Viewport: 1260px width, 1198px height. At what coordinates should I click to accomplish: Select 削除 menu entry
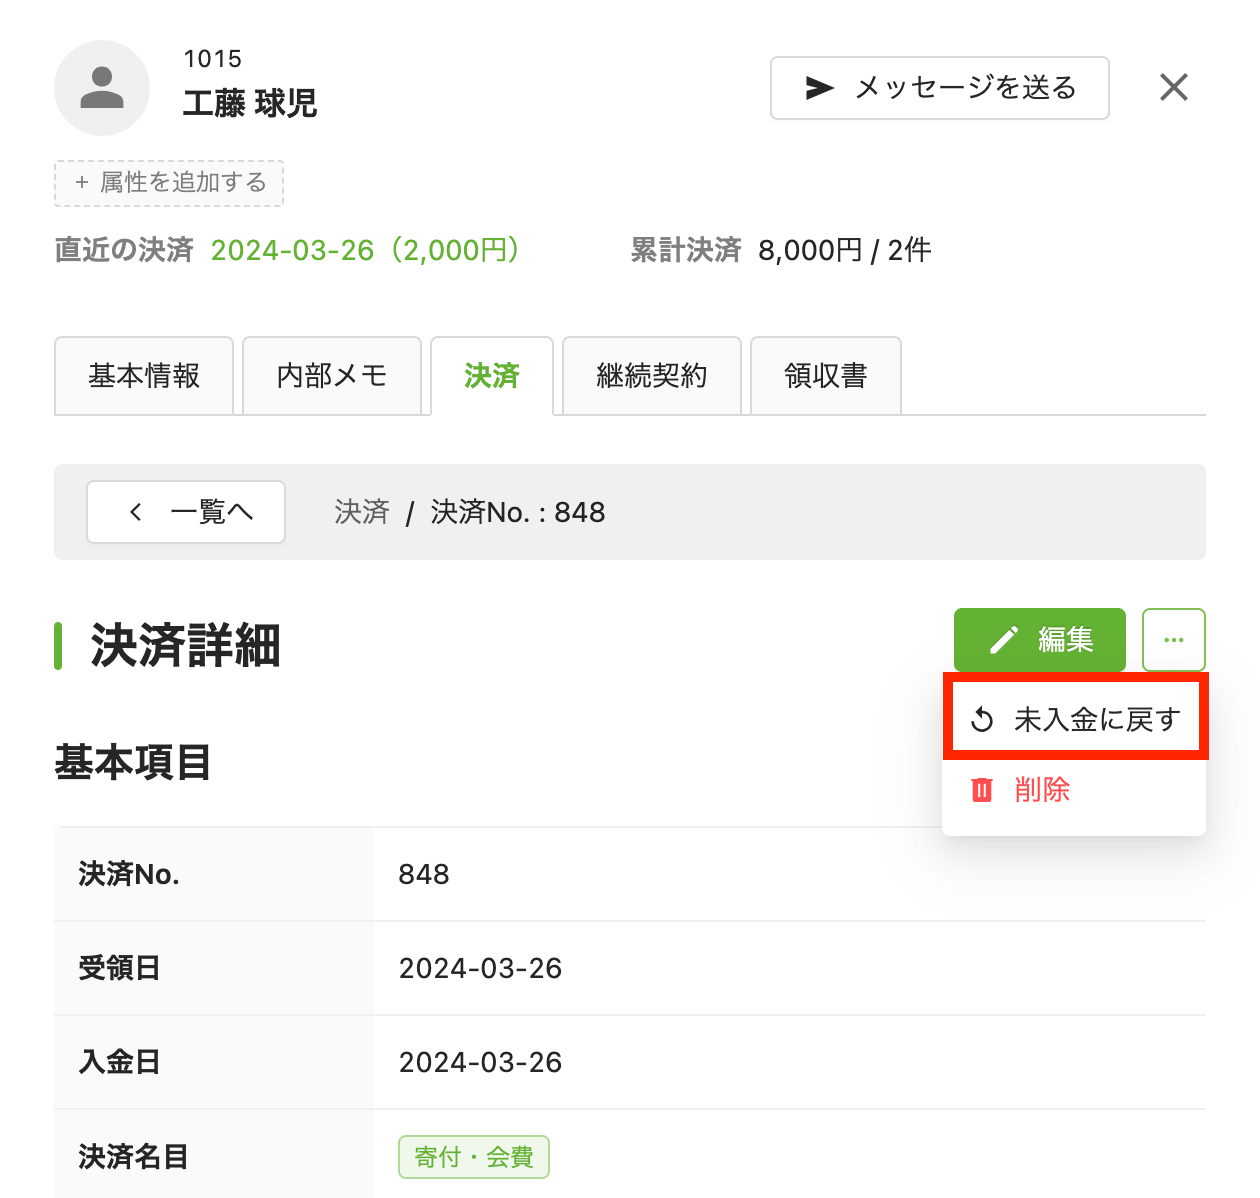[1074, 790]
